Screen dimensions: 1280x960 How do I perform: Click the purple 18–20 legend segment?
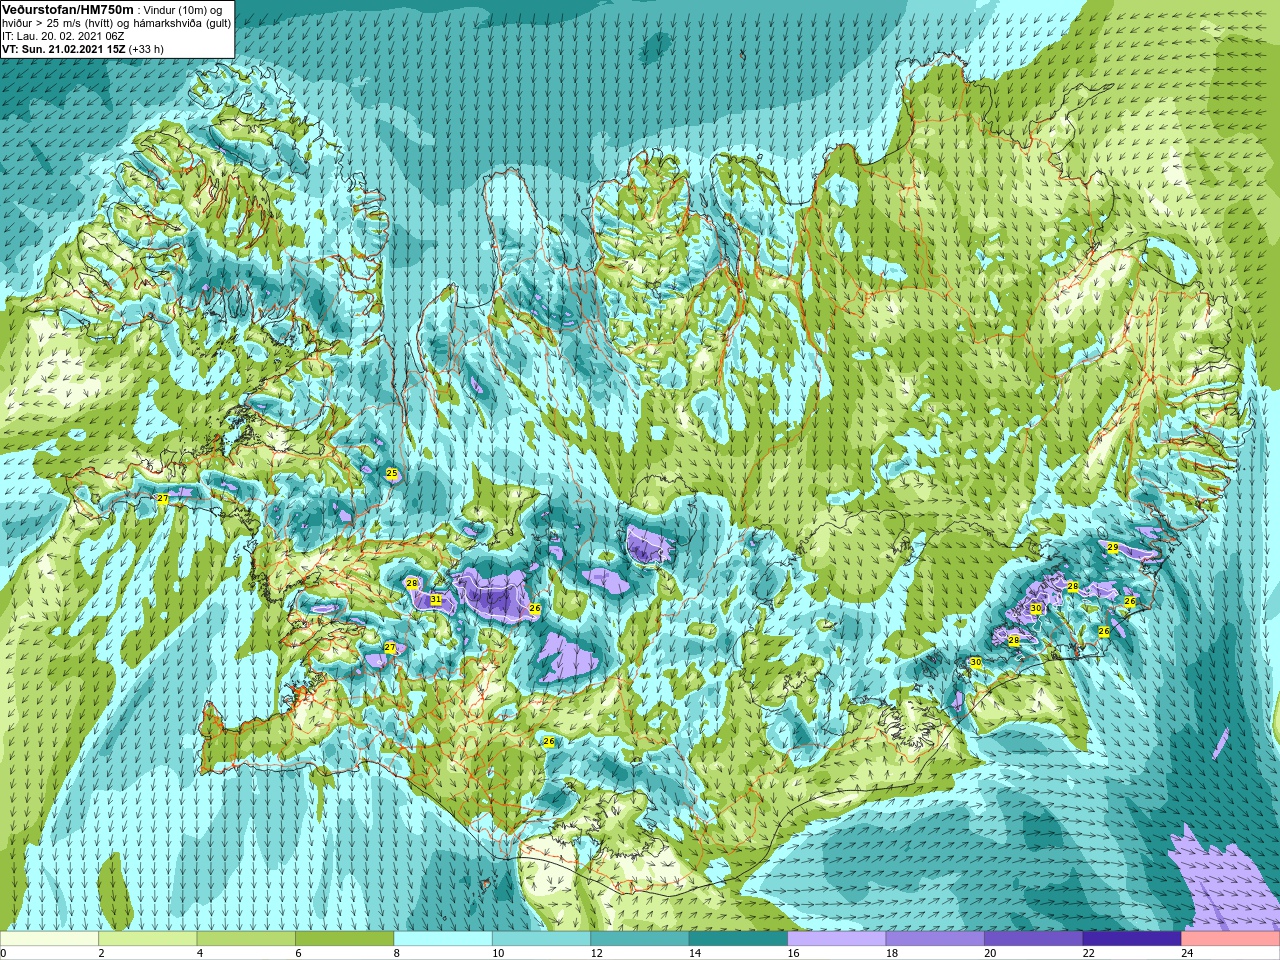pos(935,939)
